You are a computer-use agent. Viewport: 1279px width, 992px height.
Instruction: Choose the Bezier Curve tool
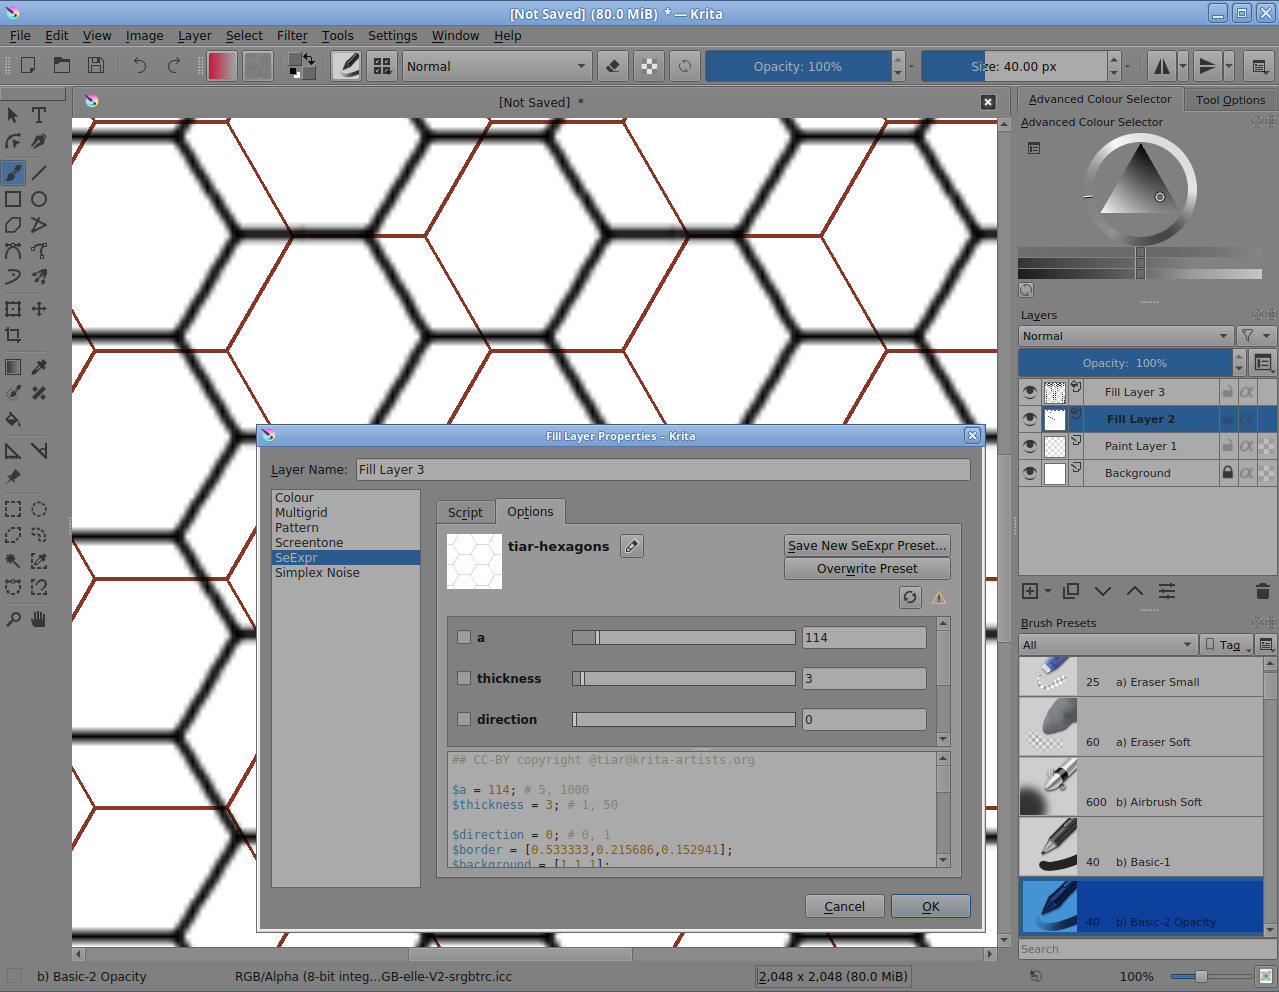[x=13, y=251]
